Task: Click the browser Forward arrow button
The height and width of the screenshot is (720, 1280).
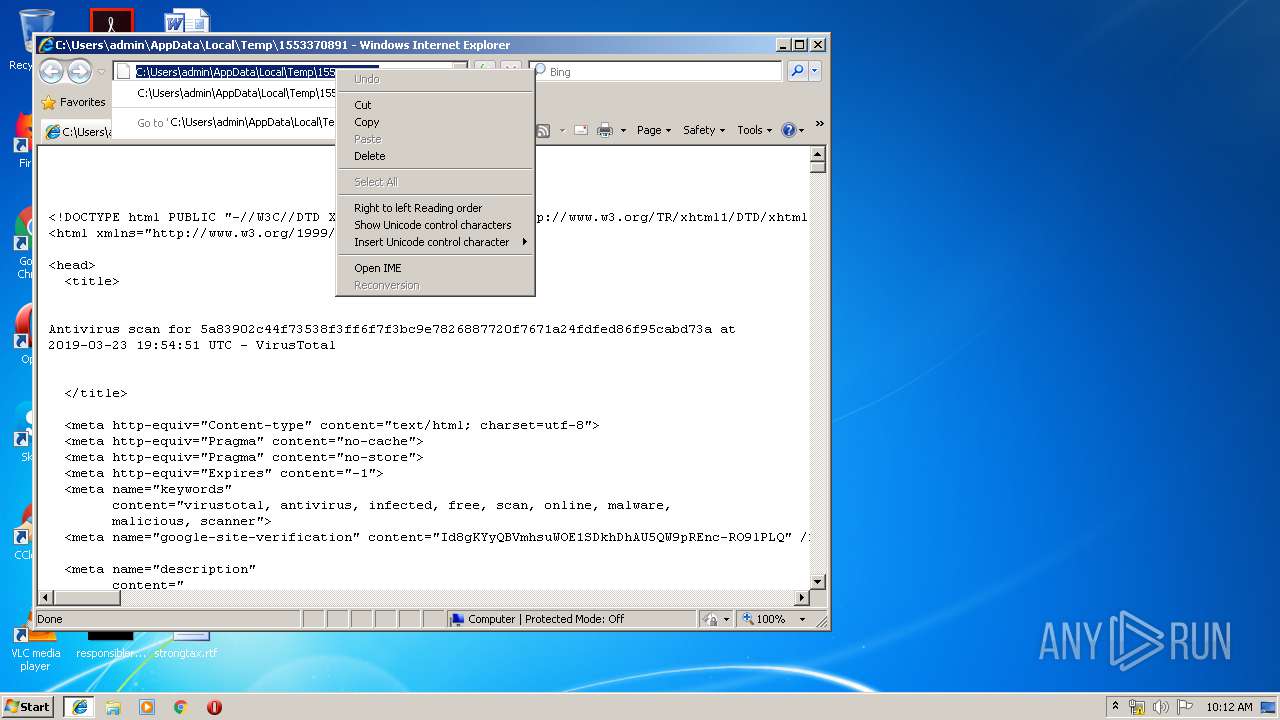Action: click(x=79, y=71)
